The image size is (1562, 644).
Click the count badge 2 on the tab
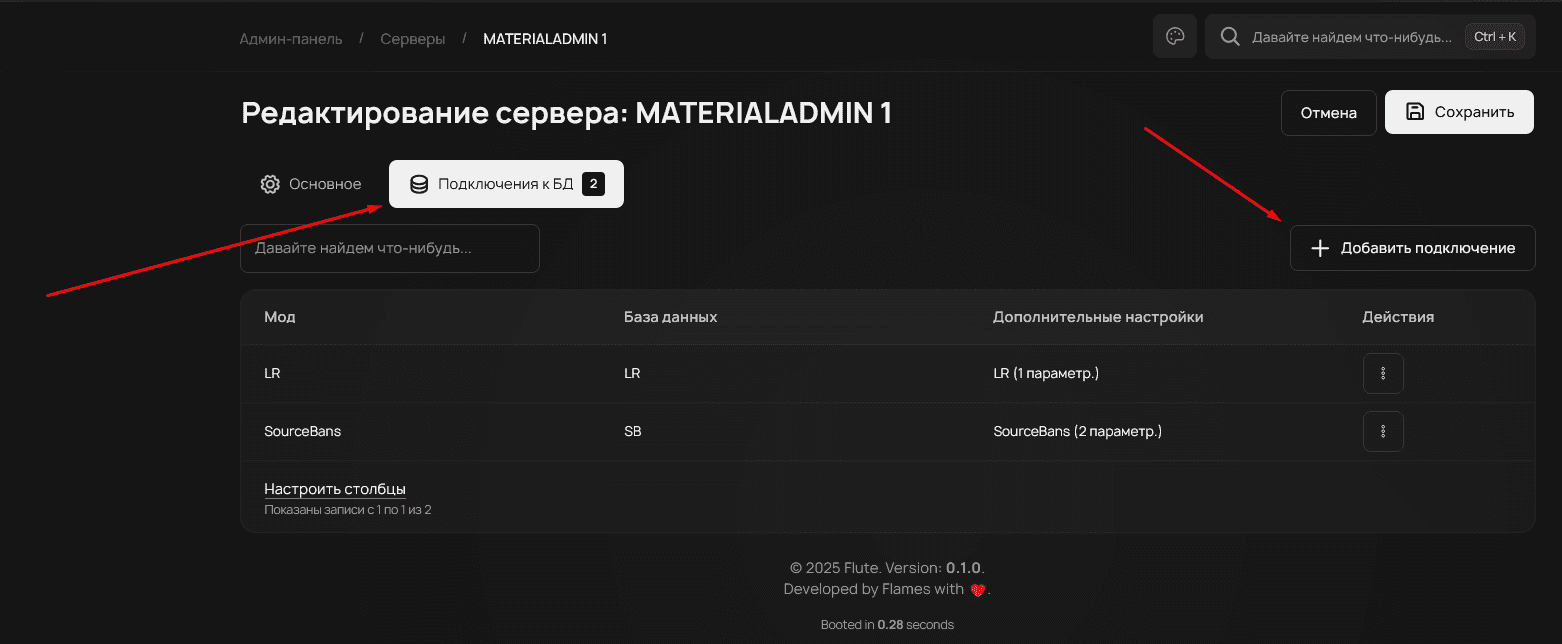pyautogui.click(x=593, y=184)
